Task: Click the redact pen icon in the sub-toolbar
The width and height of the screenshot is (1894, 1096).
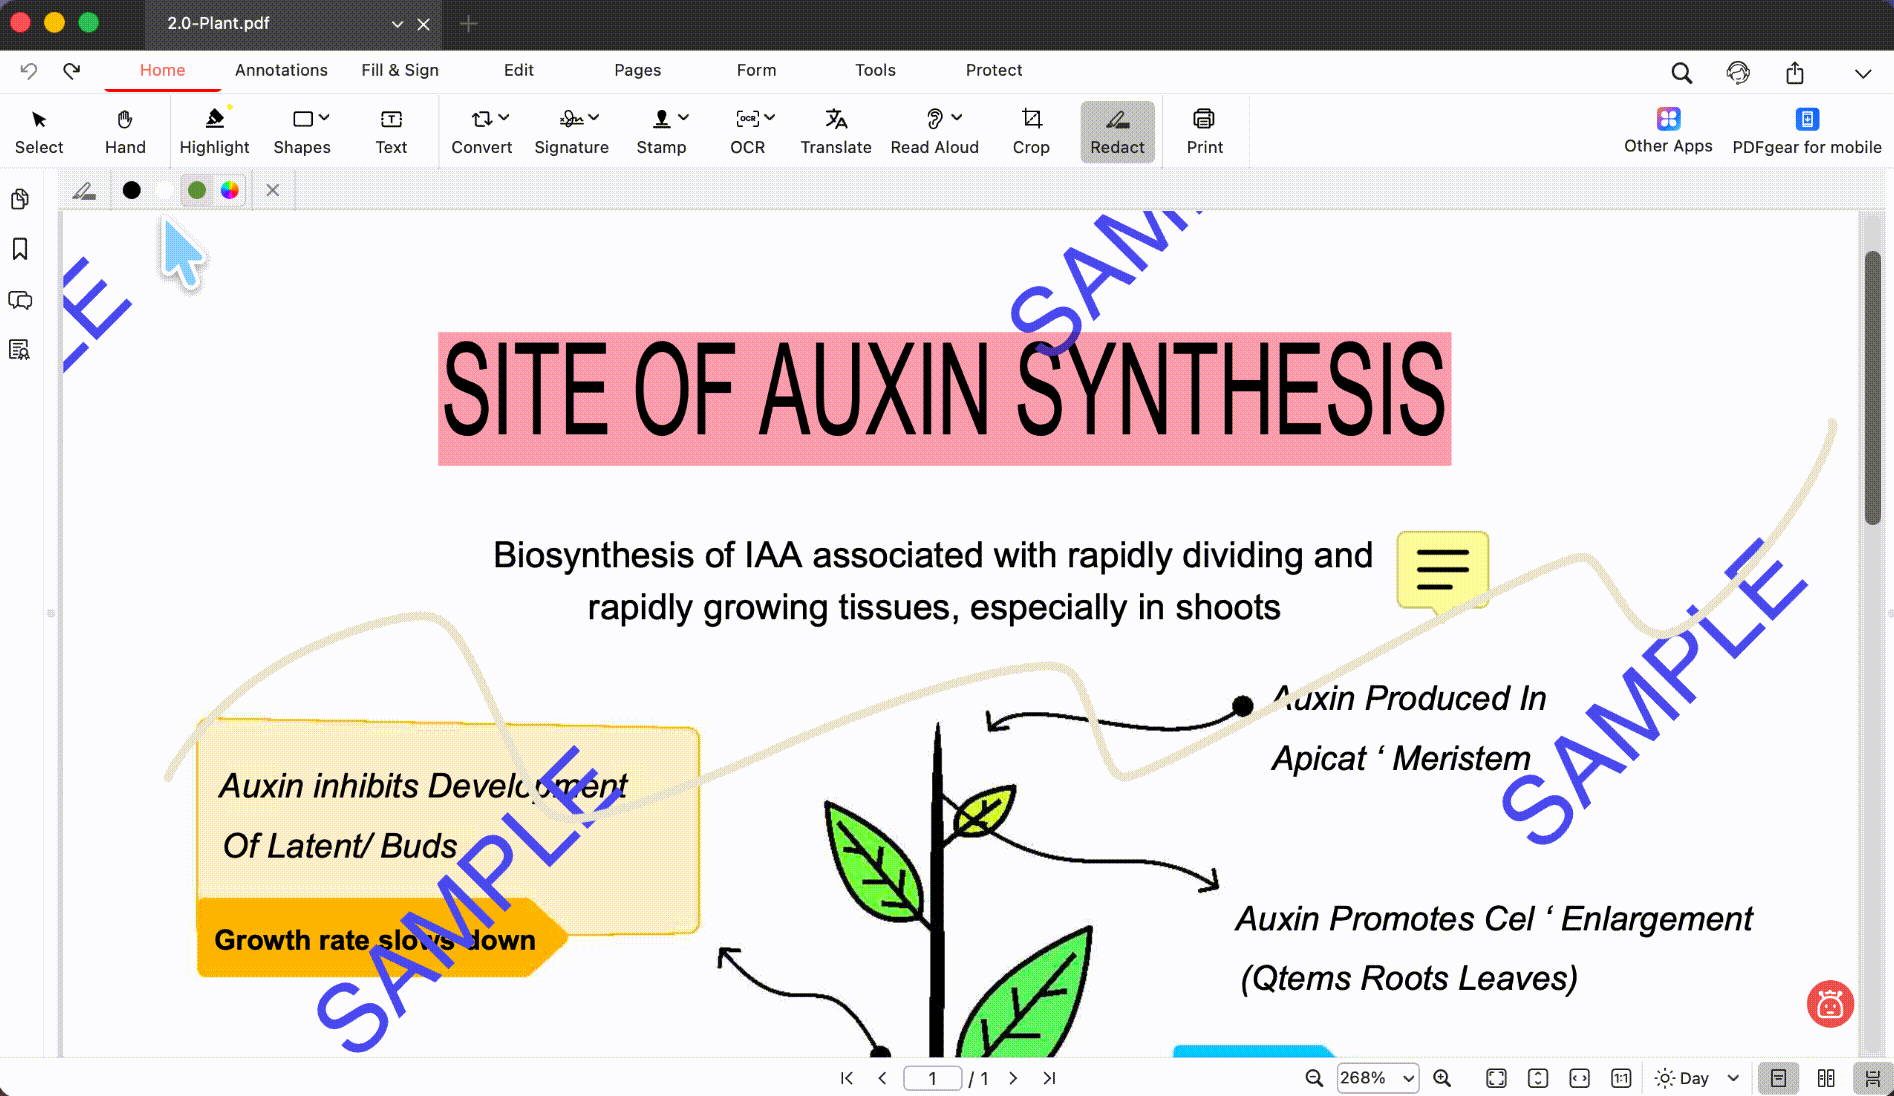Action: 84,190
